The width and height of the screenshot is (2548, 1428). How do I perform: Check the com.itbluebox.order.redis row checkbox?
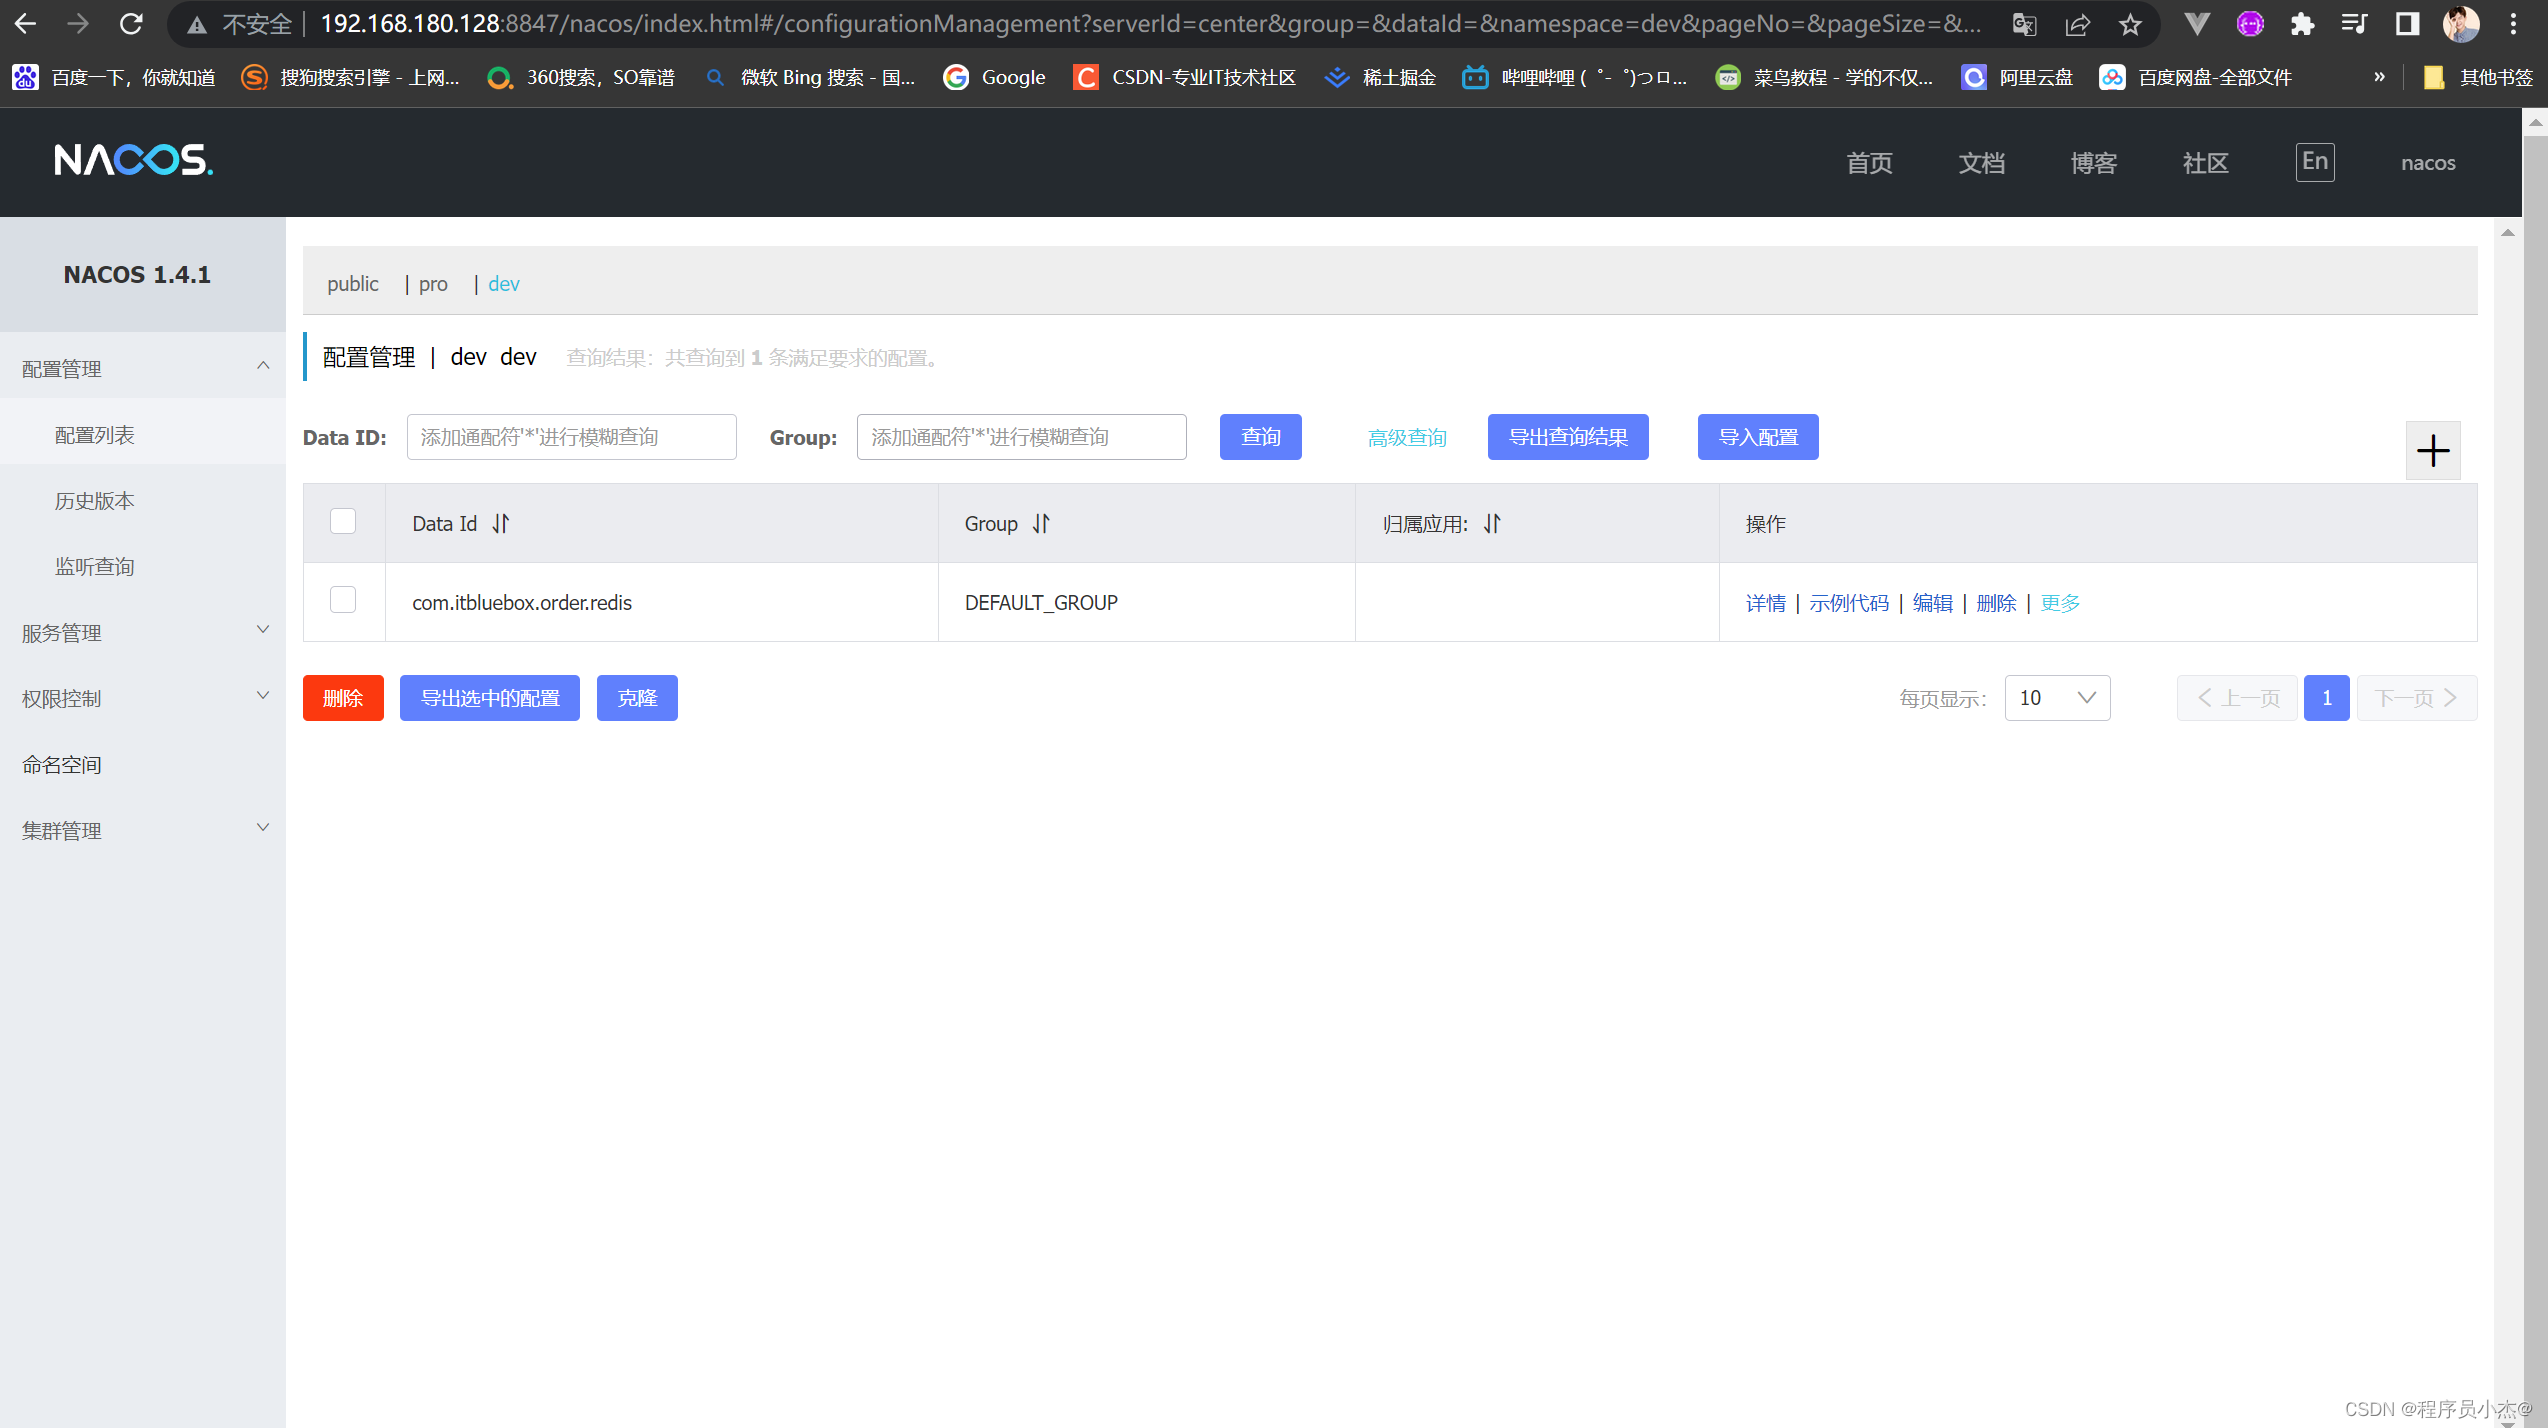(x=343, y=599)
